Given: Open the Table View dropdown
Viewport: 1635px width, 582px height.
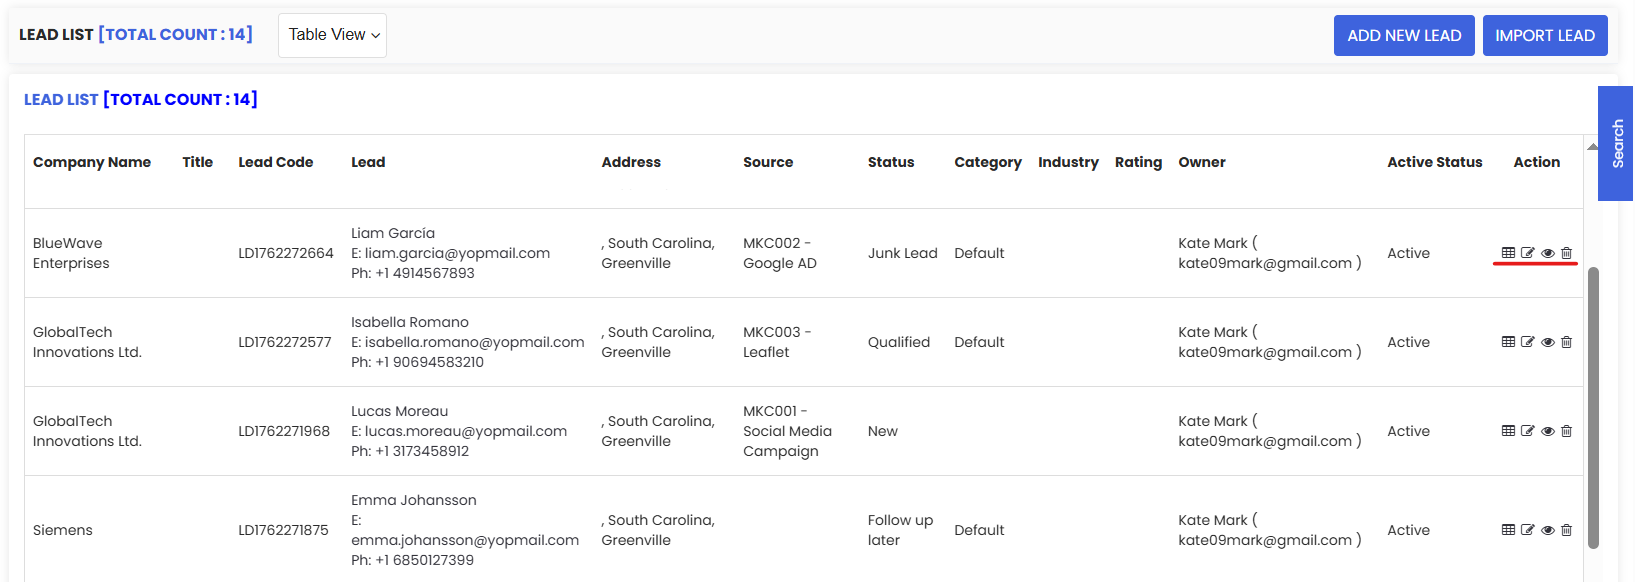Looking at the screenshot, I should click(x=333, y=35).
